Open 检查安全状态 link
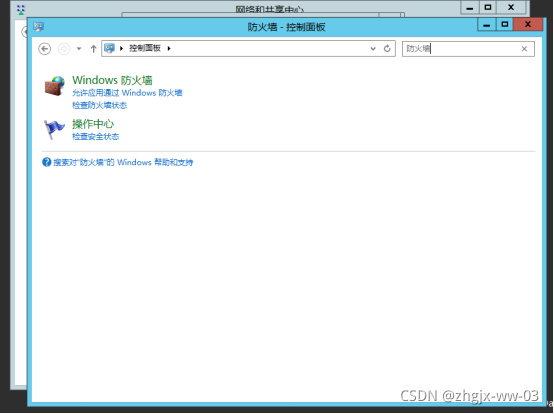This screenshot has width=554, height=414. (95, 137)
